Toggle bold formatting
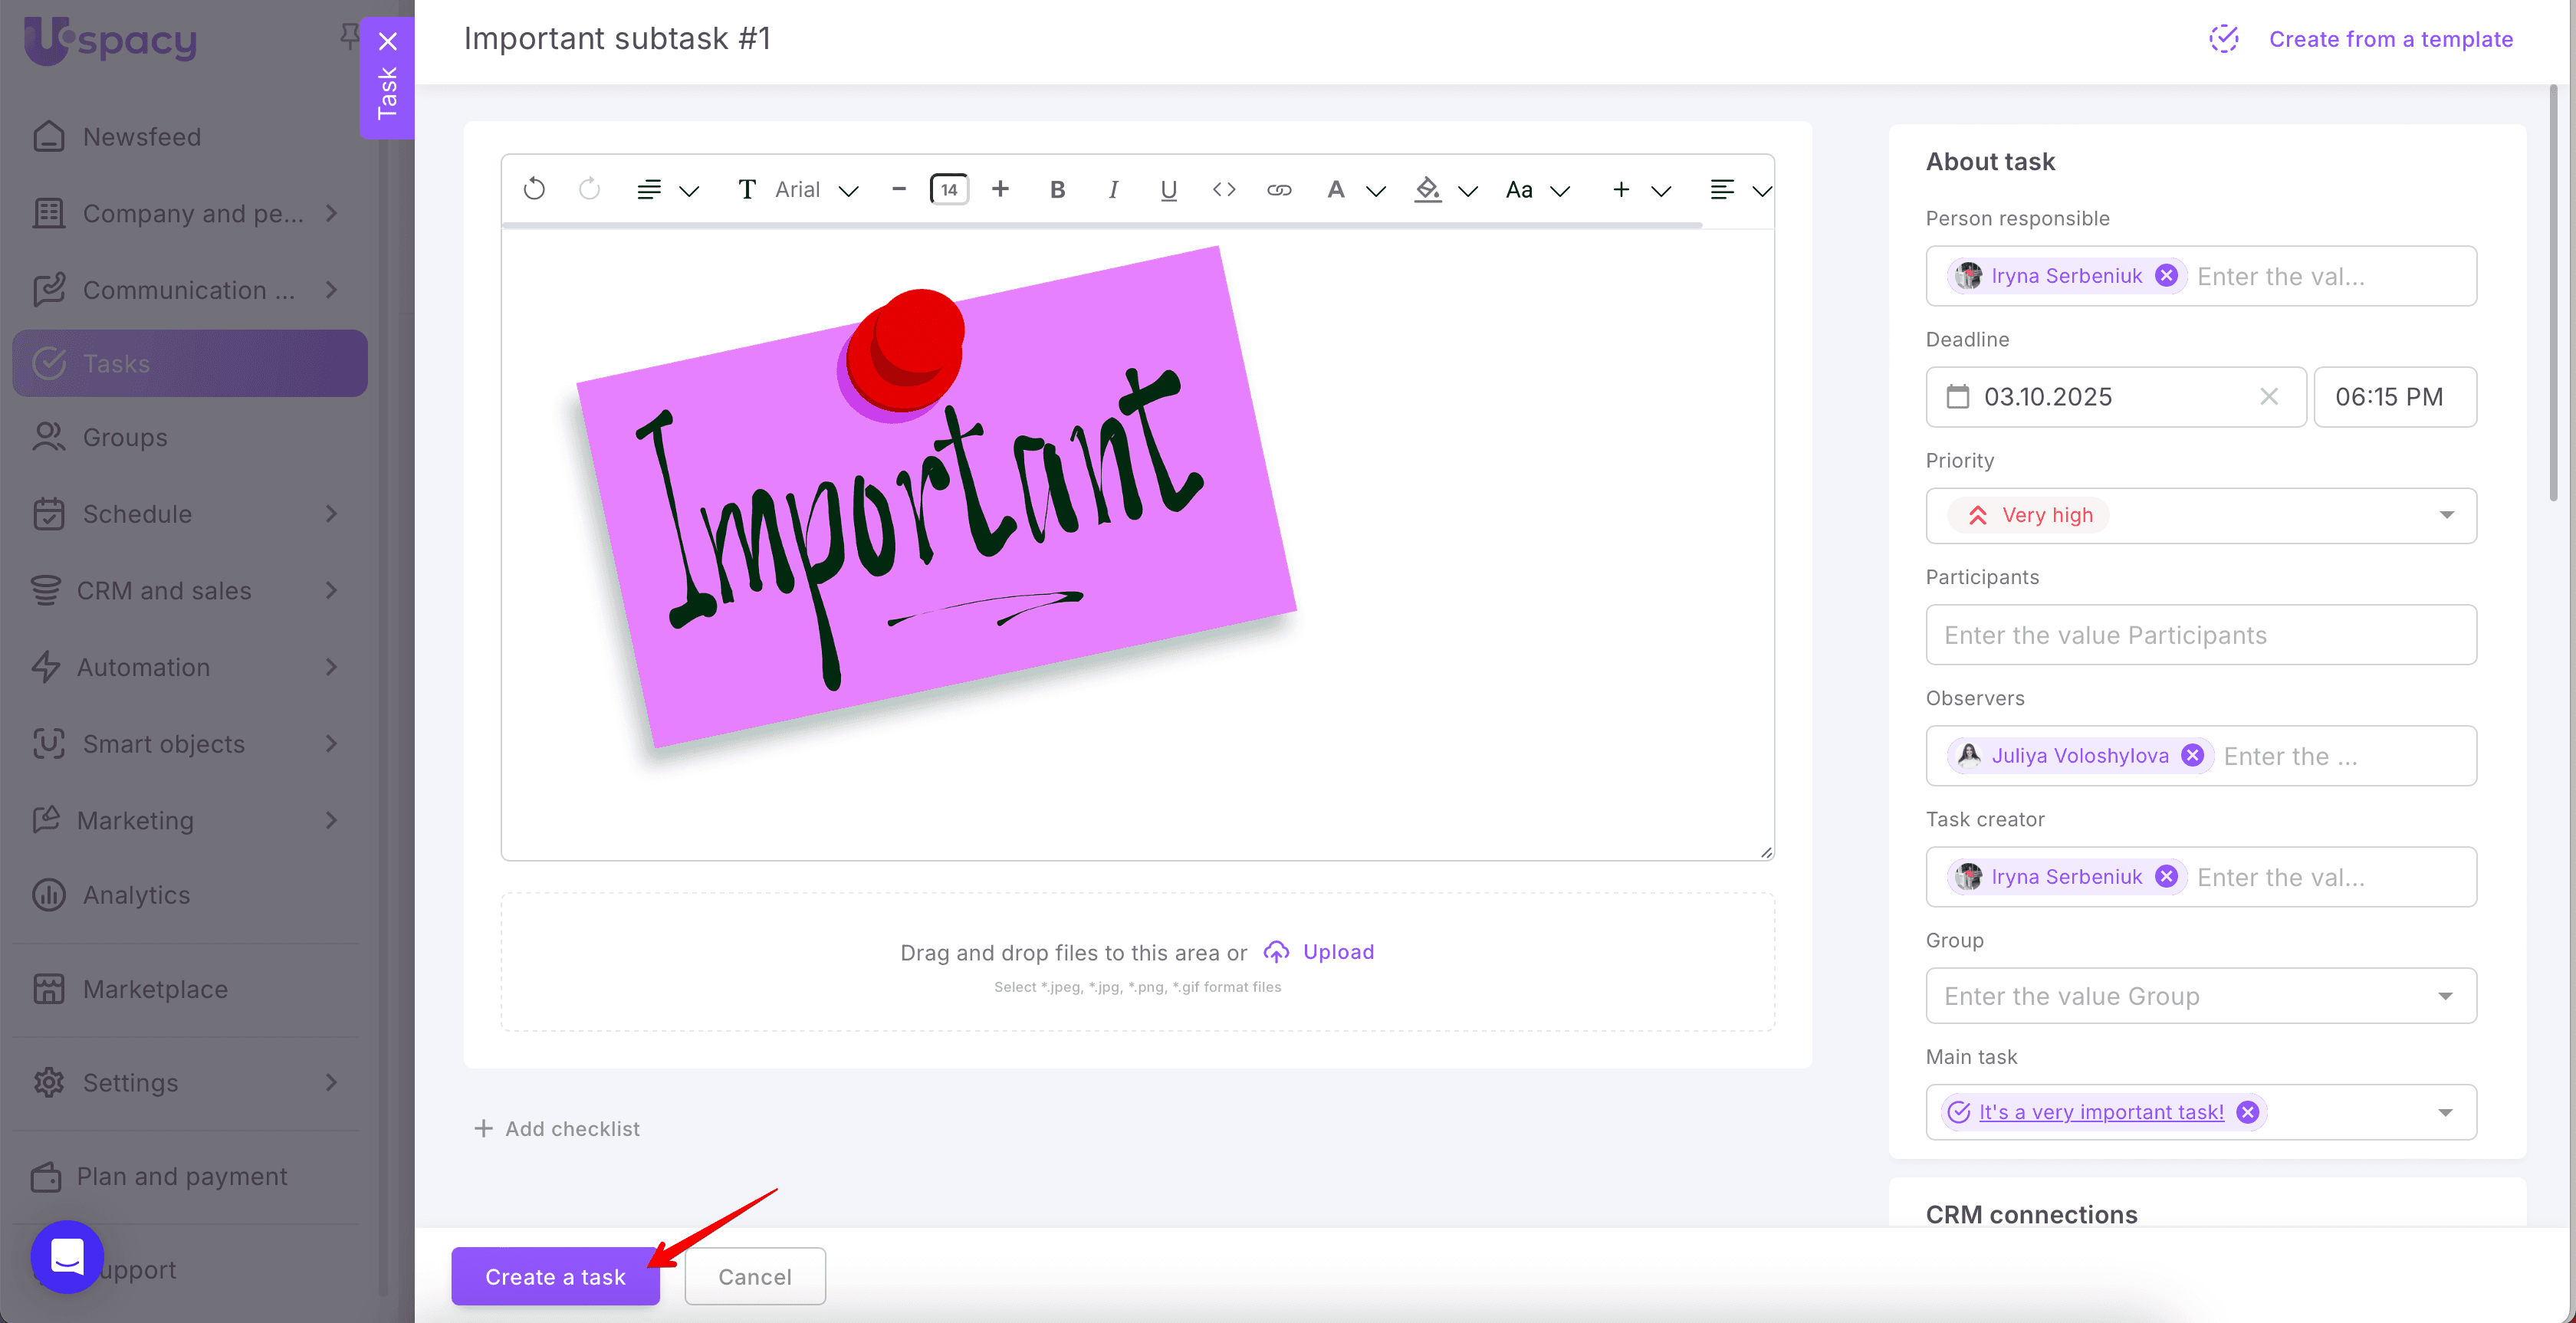Screen dimensions: 2576x1323 point(1057,189)
